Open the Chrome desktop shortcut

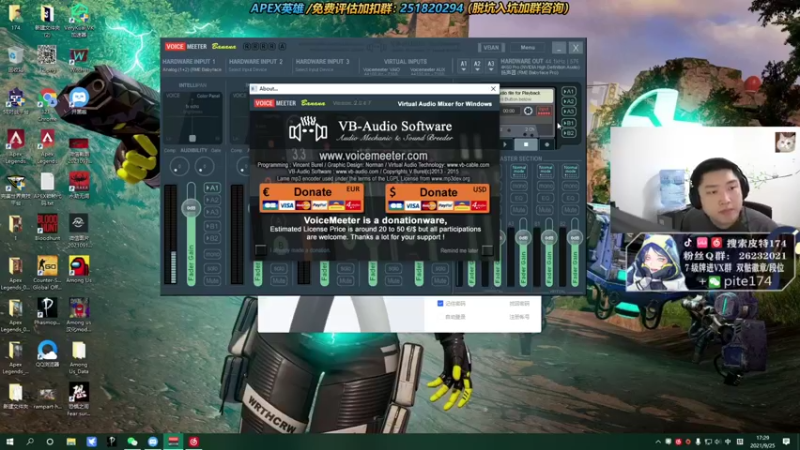(47, 98)
